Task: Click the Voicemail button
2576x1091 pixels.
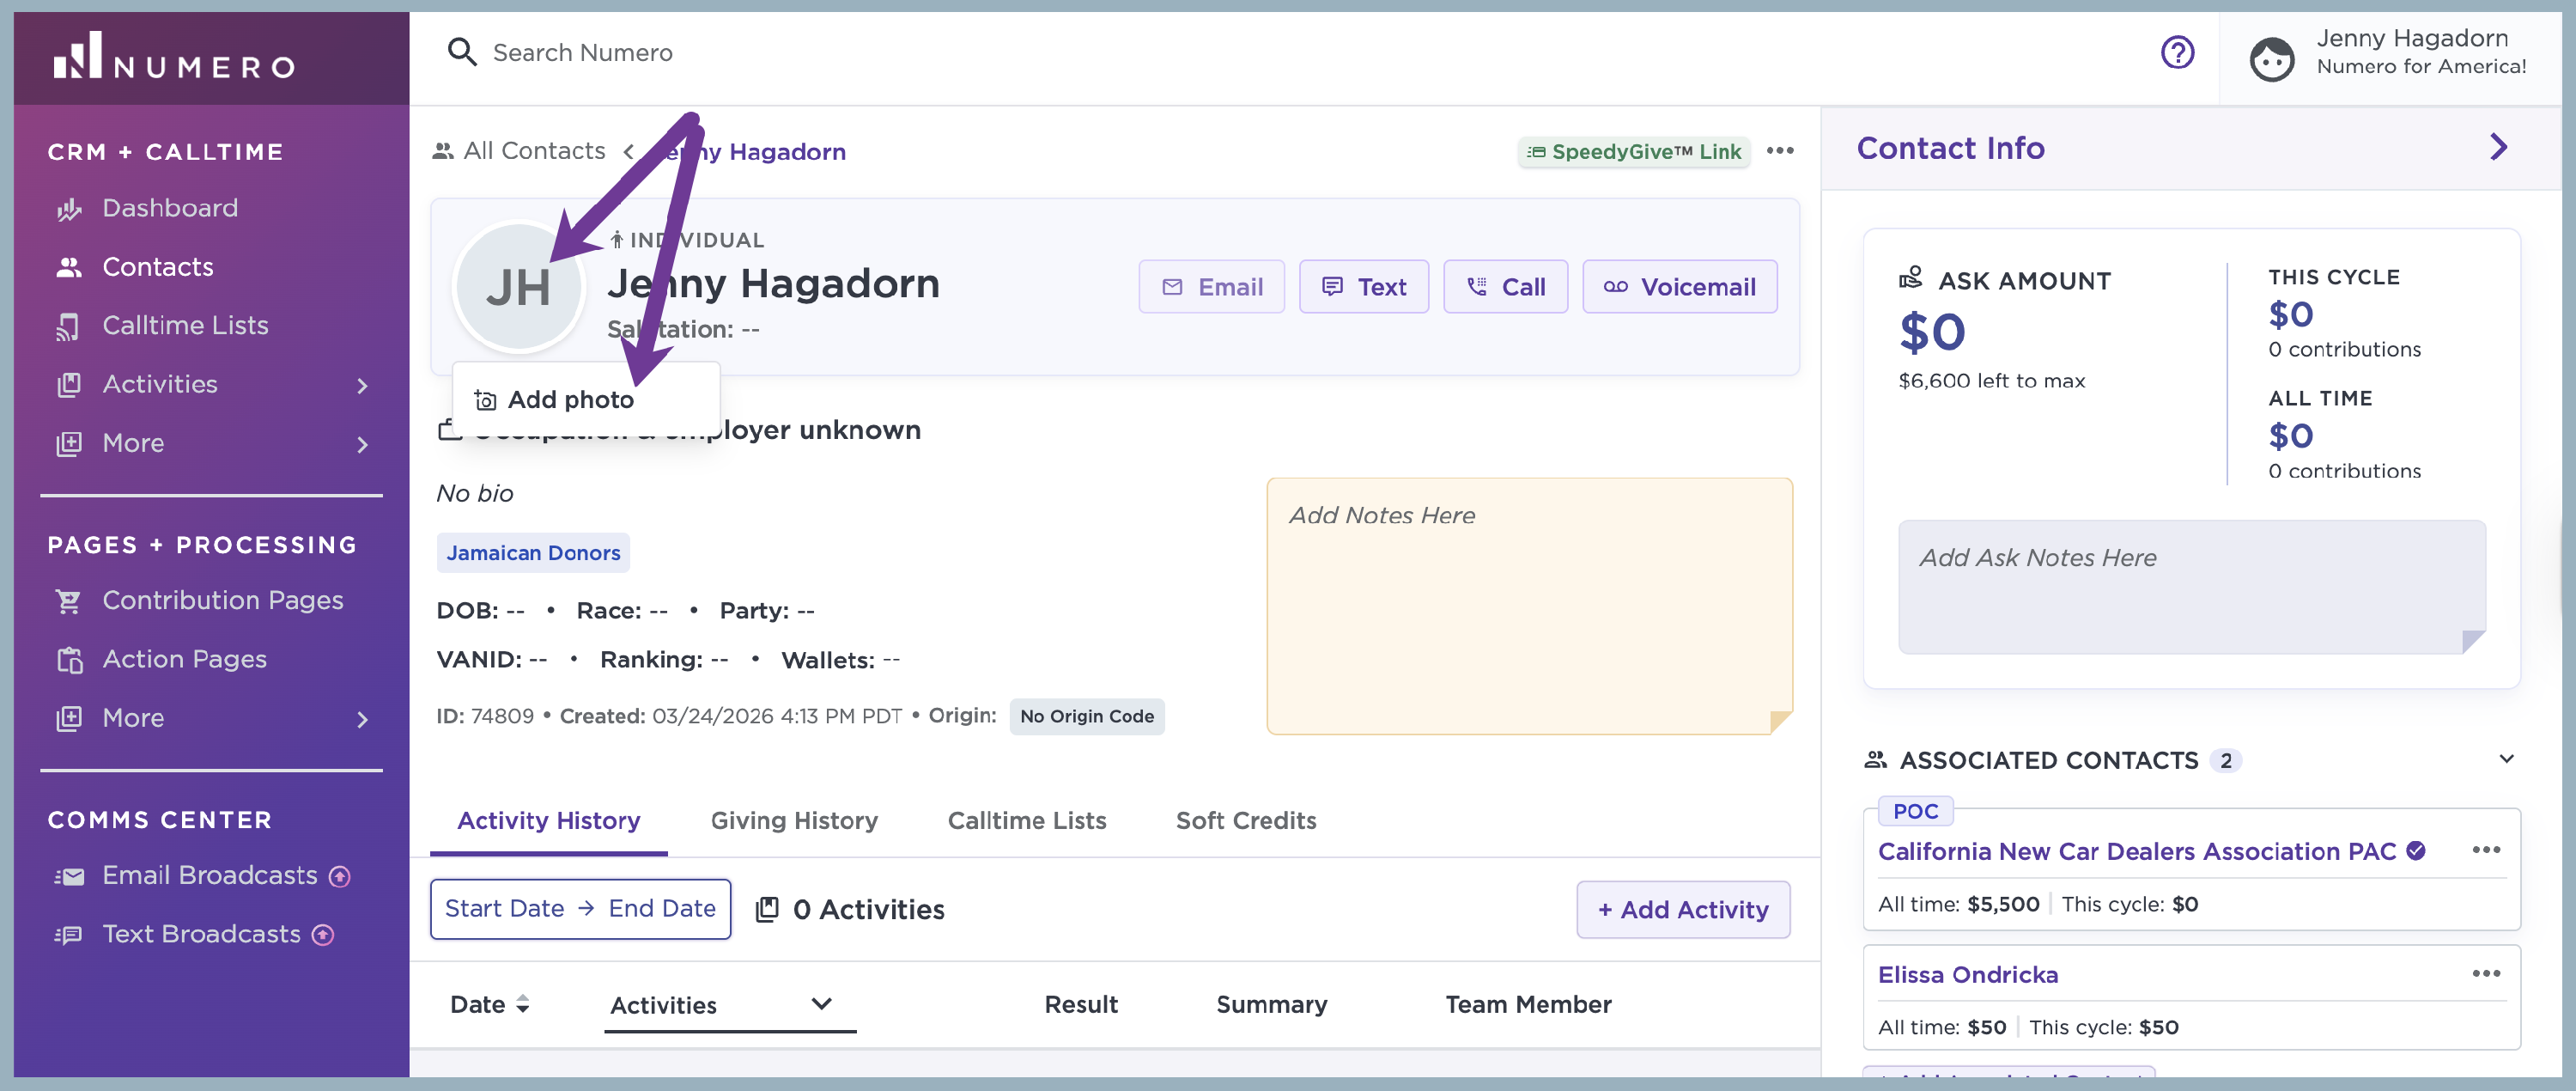Action: pos(1679,287)
